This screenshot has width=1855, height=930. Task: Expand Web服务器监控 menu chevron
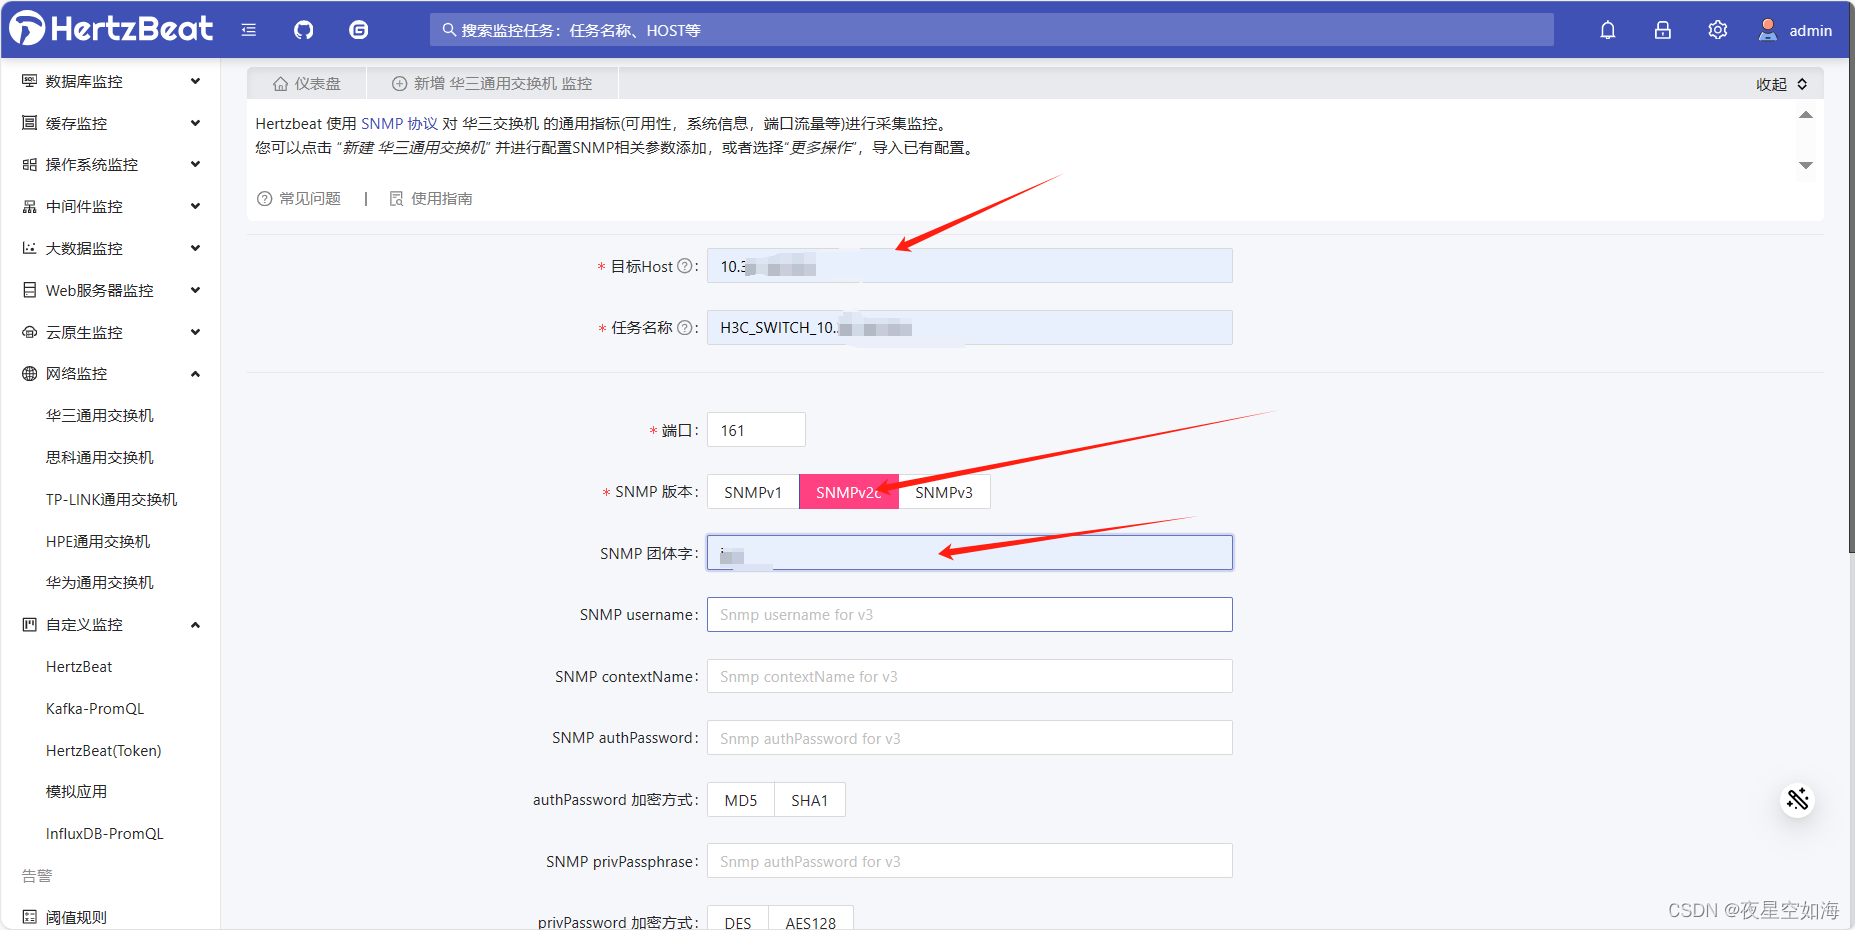click(195, 290)
